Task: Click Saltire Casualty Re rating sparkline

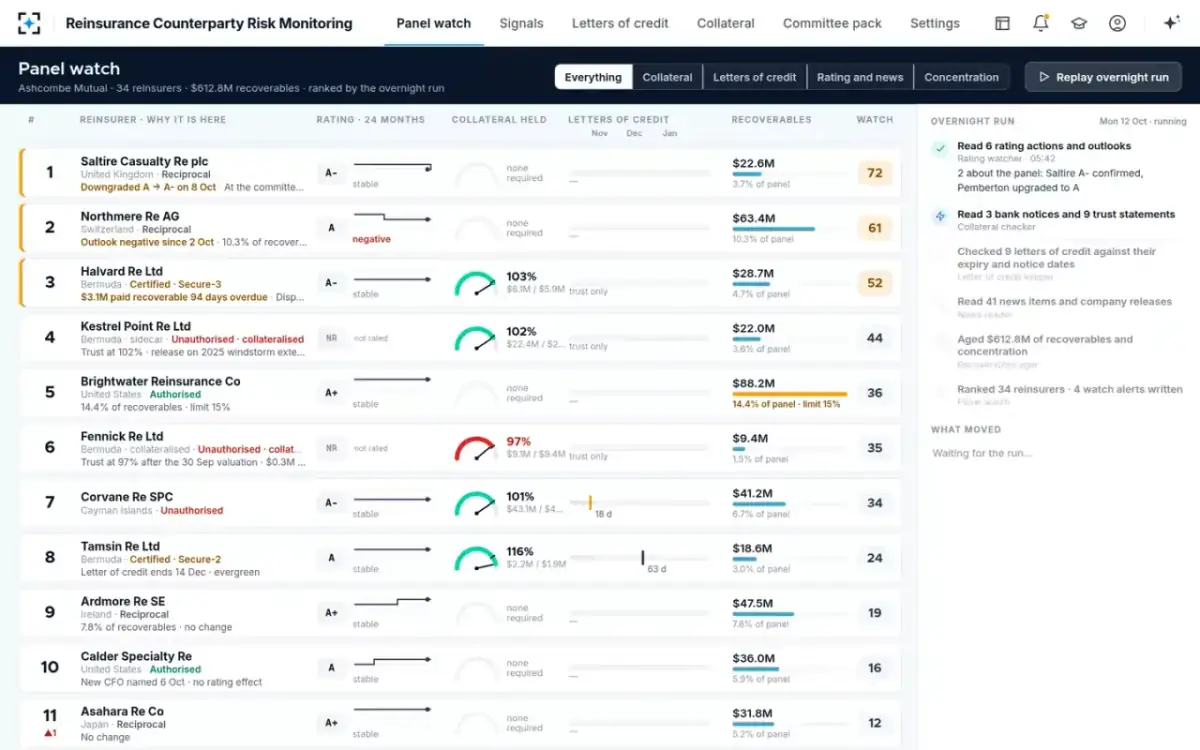Action: pyautogui.click(x=392, y=167)
